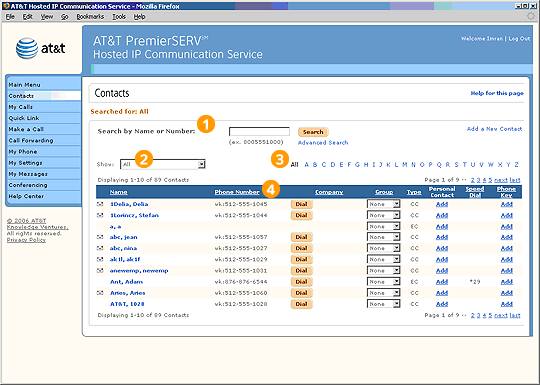The height and width of the screenshot is (385, 540).
Task: Sort by Phone Number column header
Action: point(237,192)
